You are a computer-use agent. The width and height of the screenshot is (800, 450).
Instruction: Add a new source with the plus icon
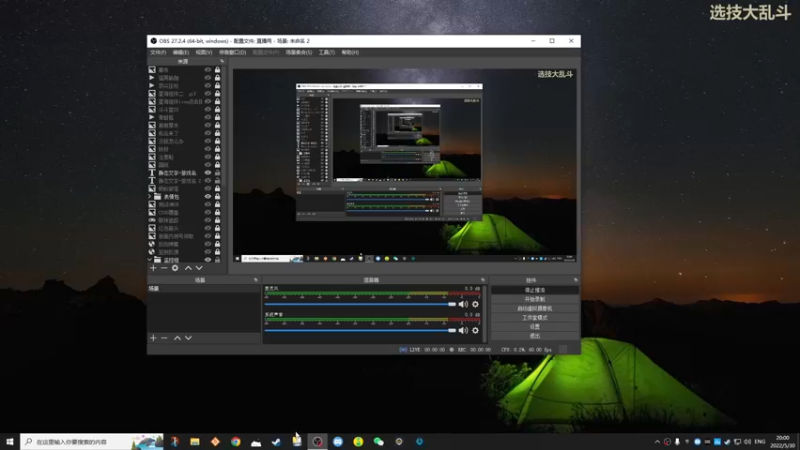[x=153, y=268]
